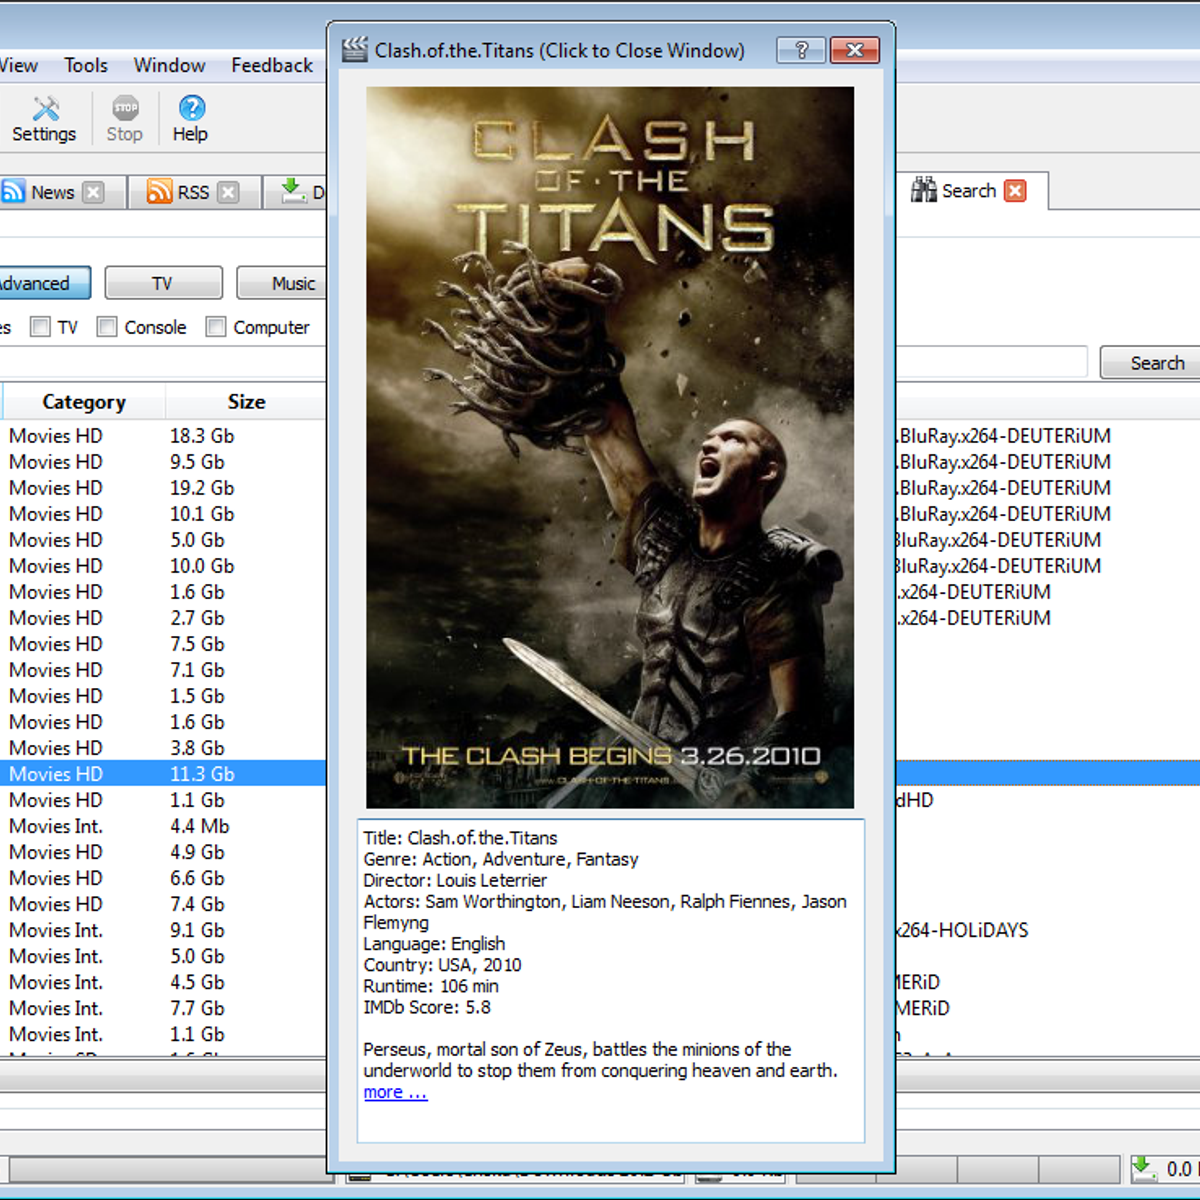Select the 7.5 Gb row
Image resolution: width=1200 pixels, height=1200 pixels.
163,644
